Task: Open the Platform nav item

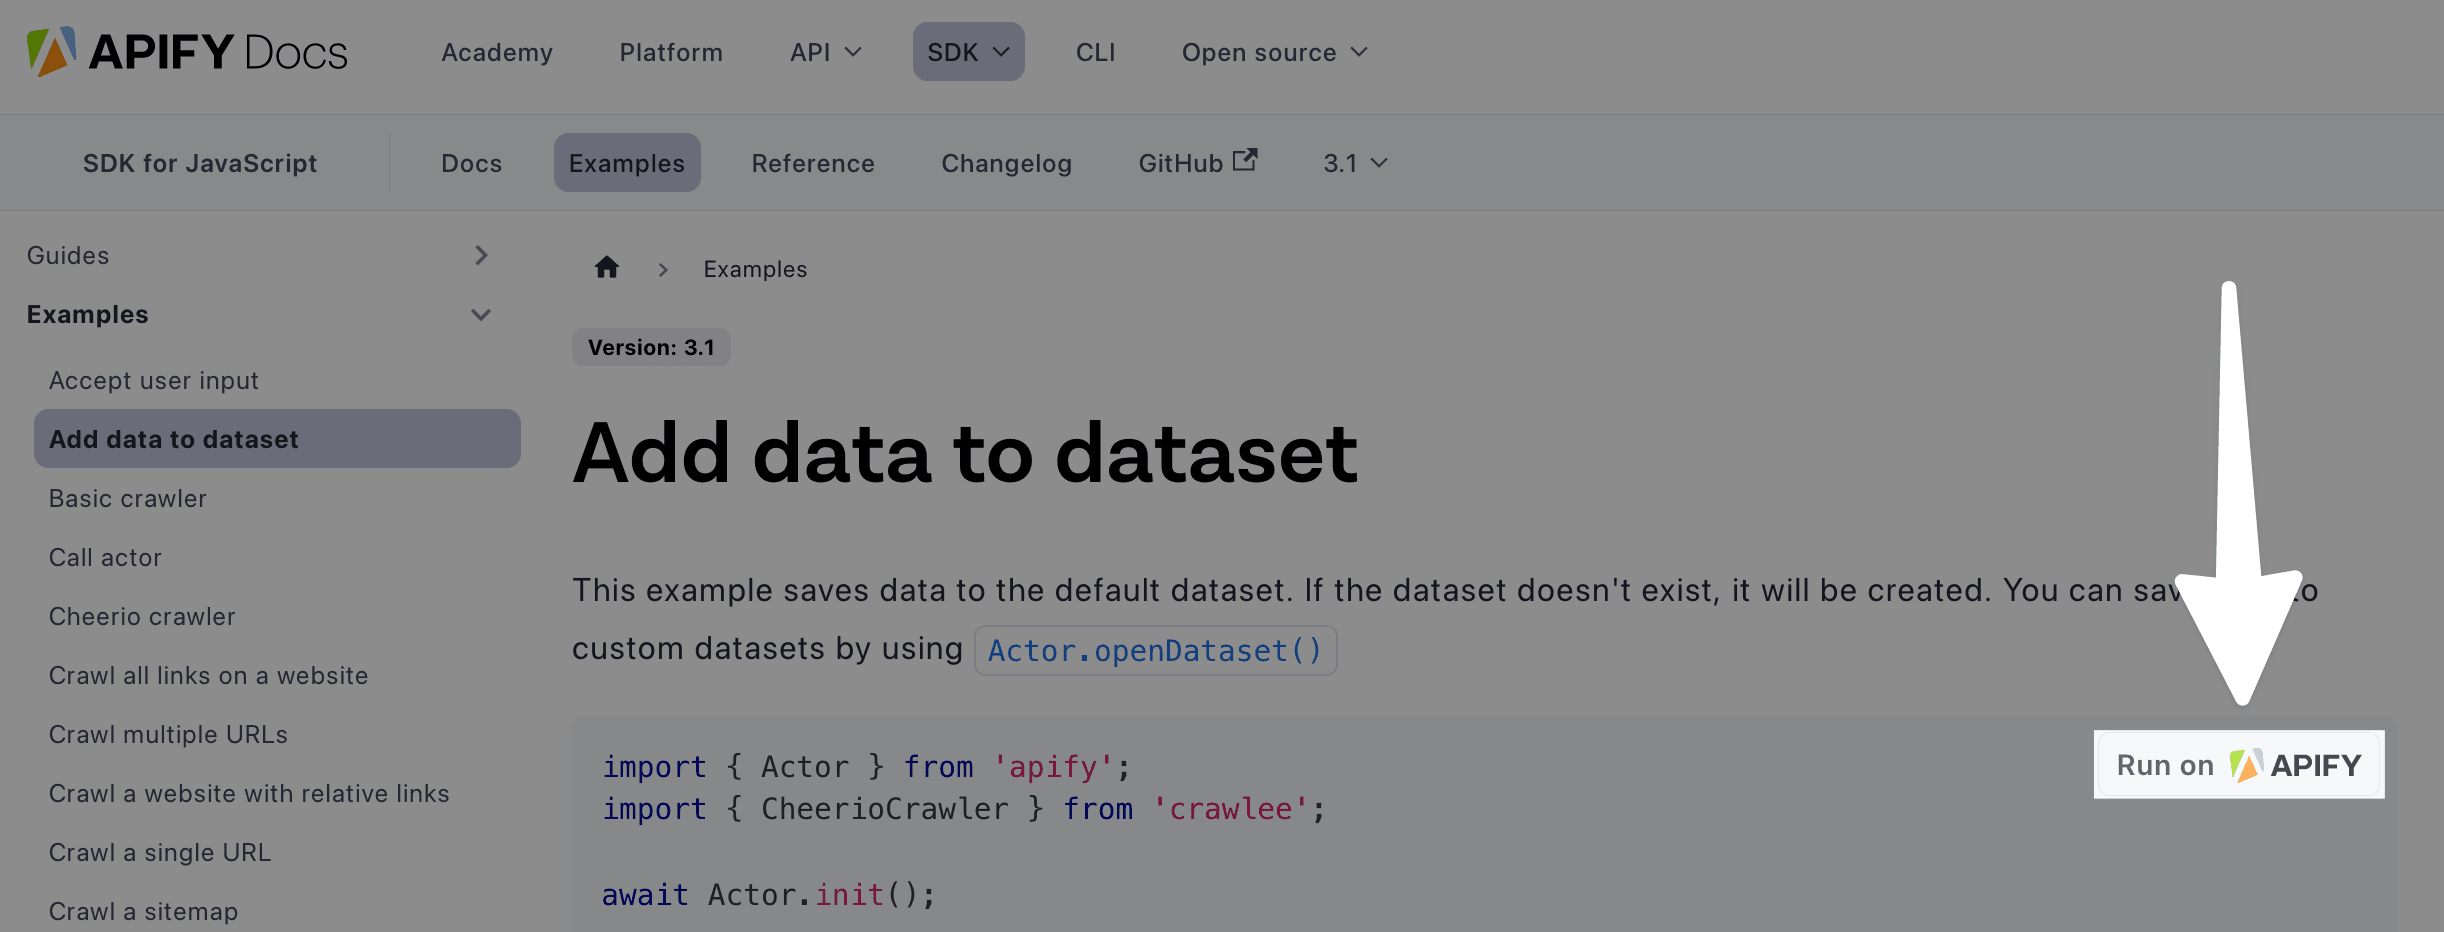Action: [x=671, y=52]
